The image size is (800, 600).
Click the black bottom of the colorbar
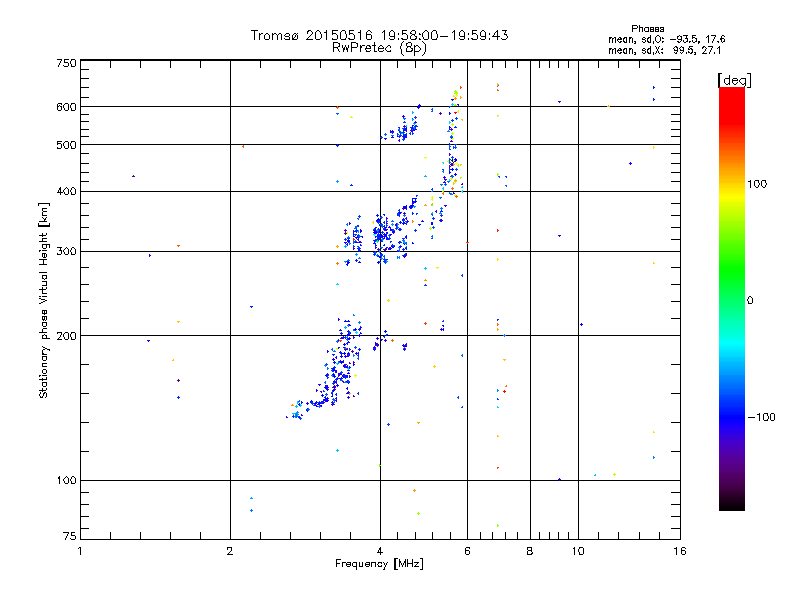click(732, 503)
